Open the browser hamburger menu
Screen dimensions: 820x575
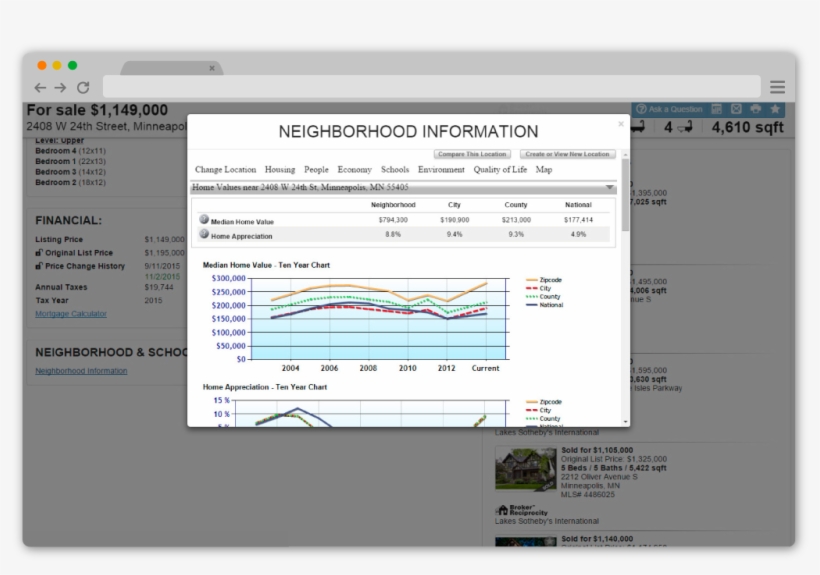coord(777,88)
